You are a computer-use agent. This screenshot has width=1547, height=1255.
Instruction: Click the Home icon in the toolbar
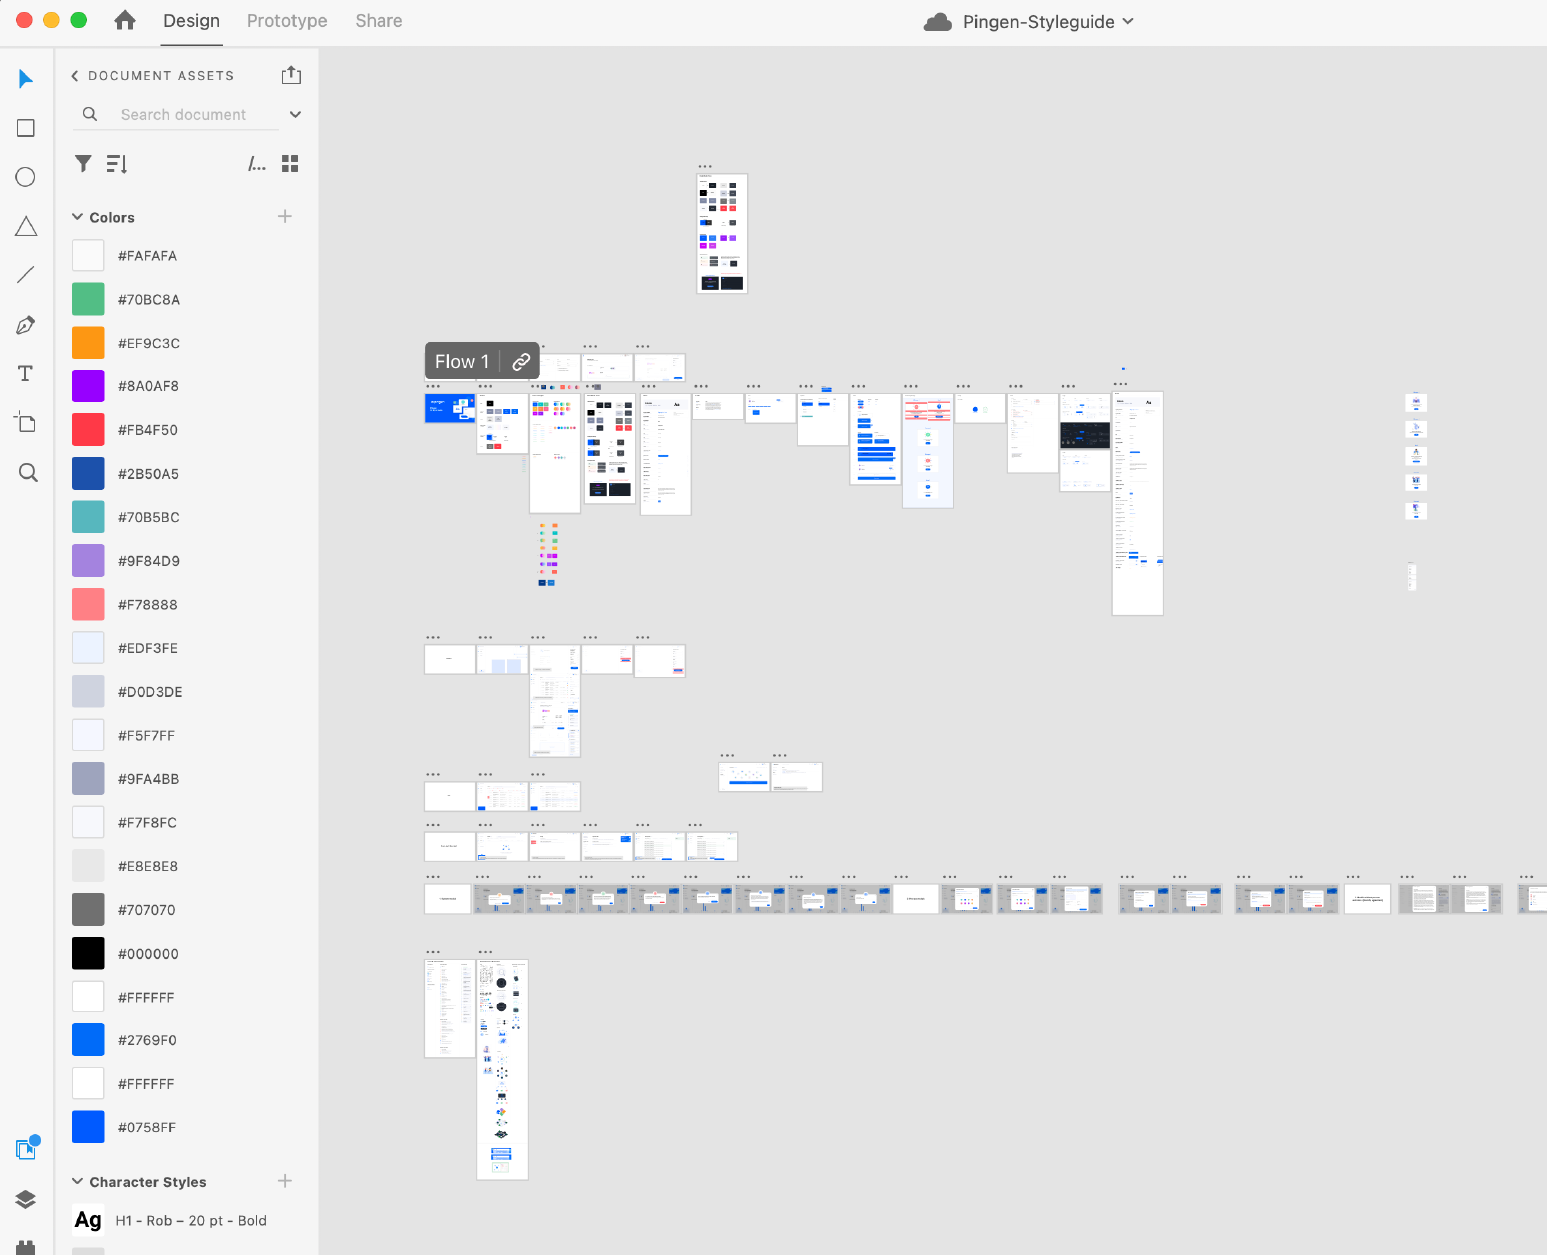click(124, 20)
